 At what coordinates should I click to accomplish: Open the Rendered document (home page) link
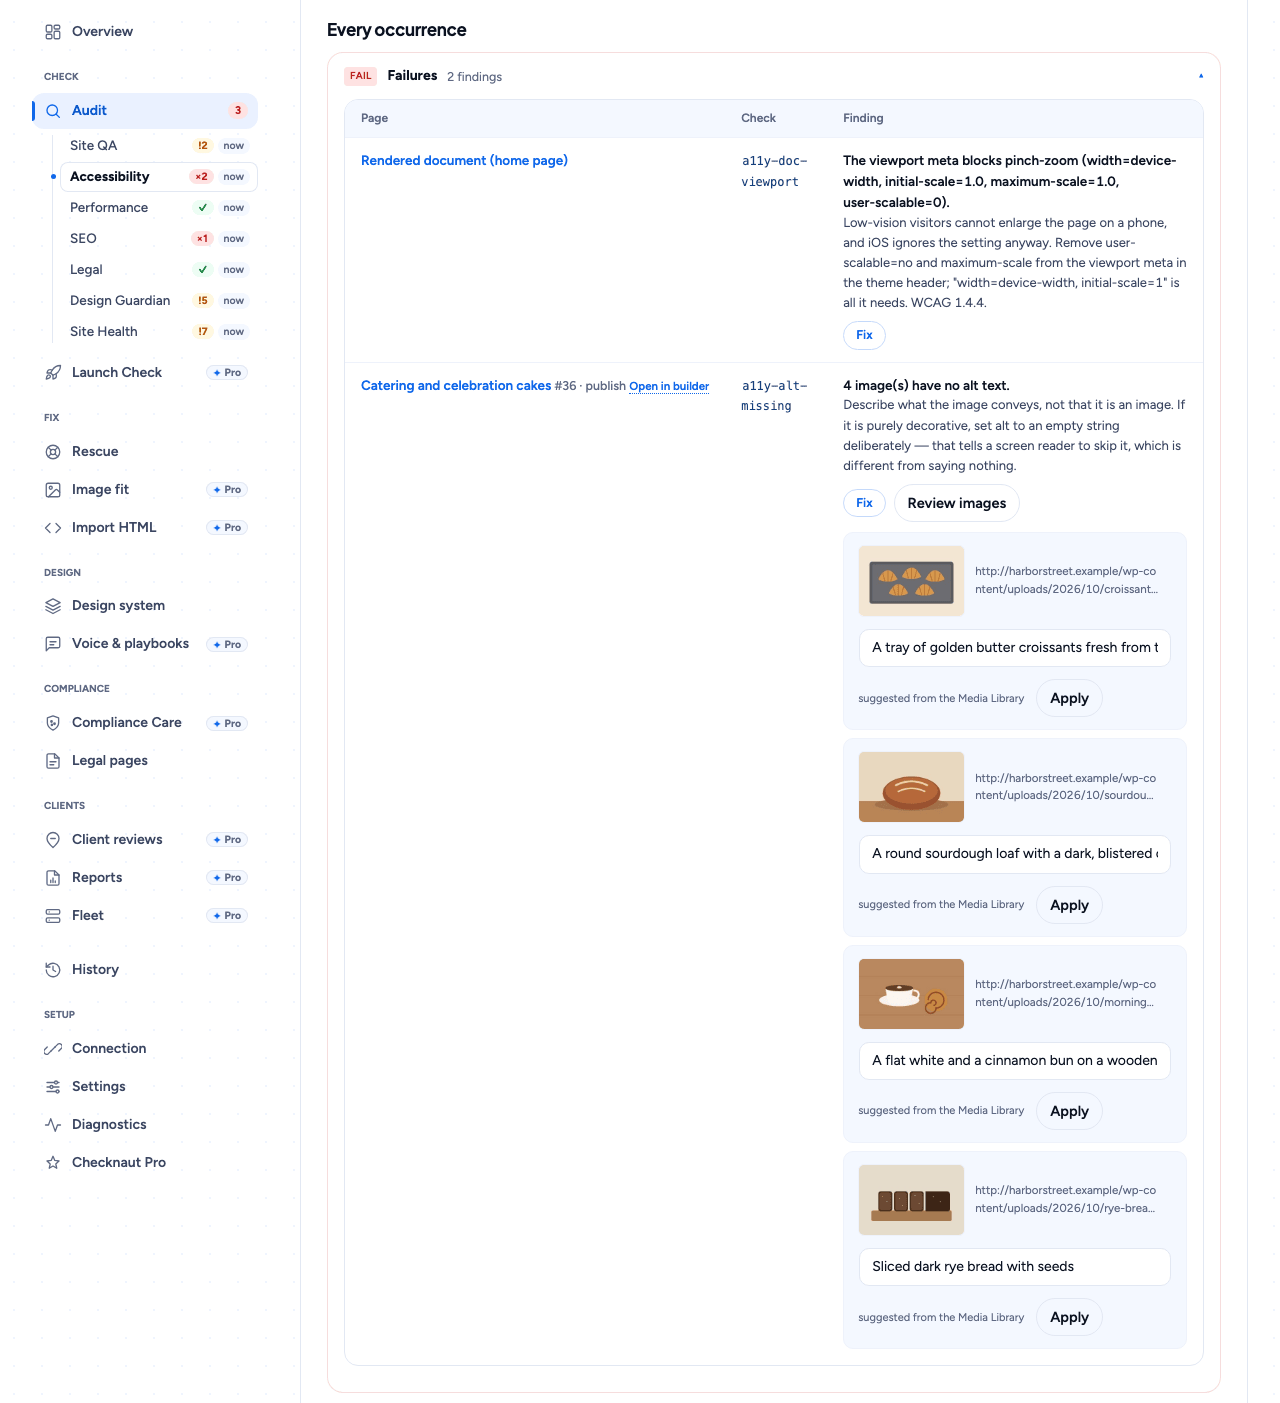tap(464, 161)
